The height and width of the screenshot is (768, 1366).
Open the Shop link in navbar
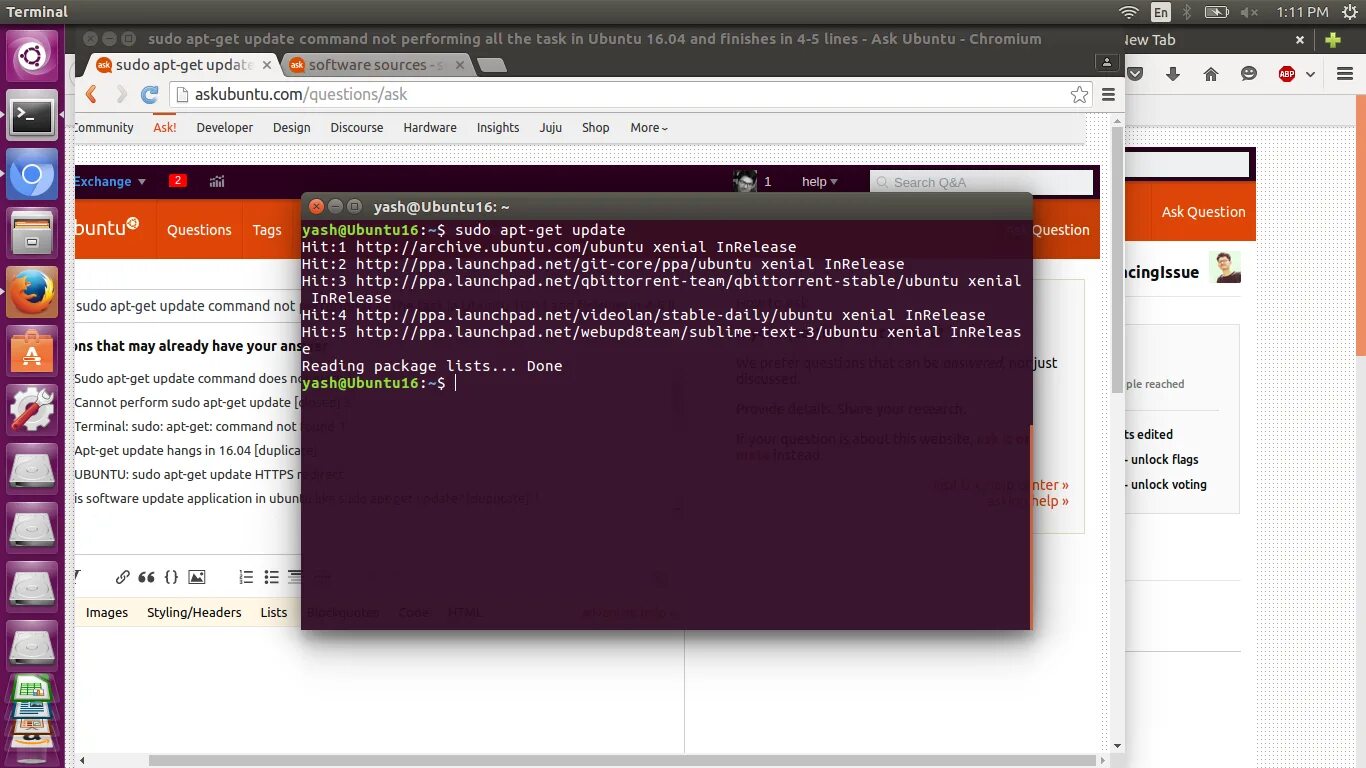click(x=596, y=128)
